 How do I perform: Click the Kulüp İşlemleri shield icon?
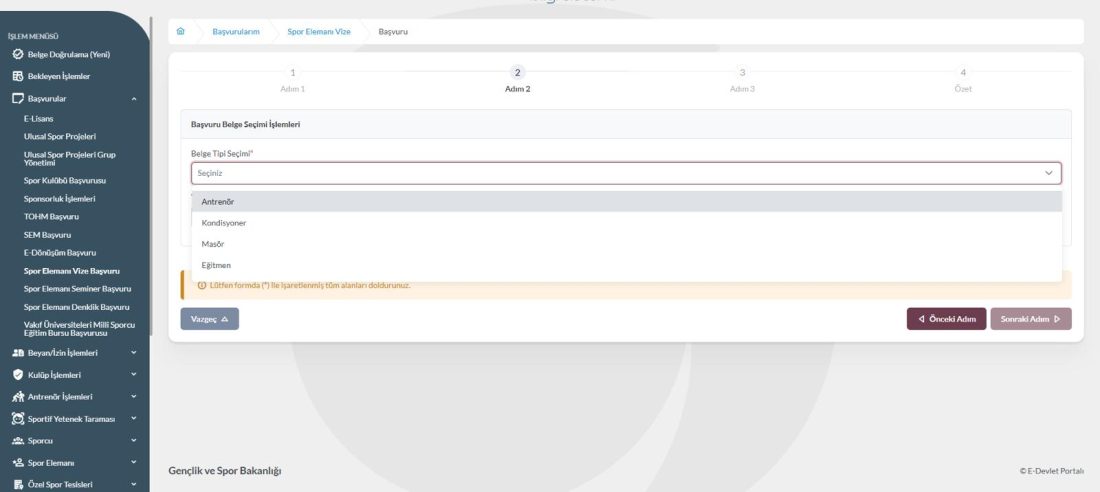(17, 375)
